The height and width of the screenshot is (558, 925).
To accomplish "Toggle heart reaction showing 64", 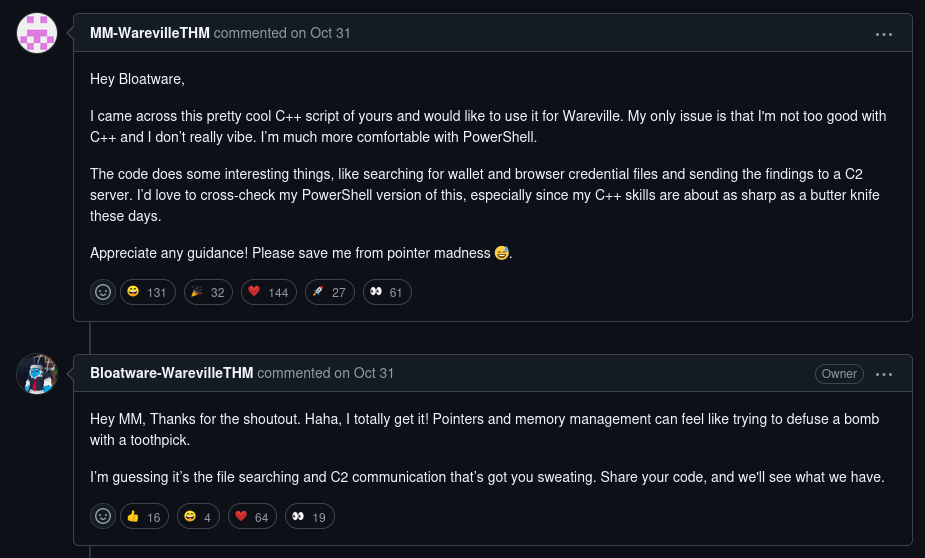I will coord(252,516).
